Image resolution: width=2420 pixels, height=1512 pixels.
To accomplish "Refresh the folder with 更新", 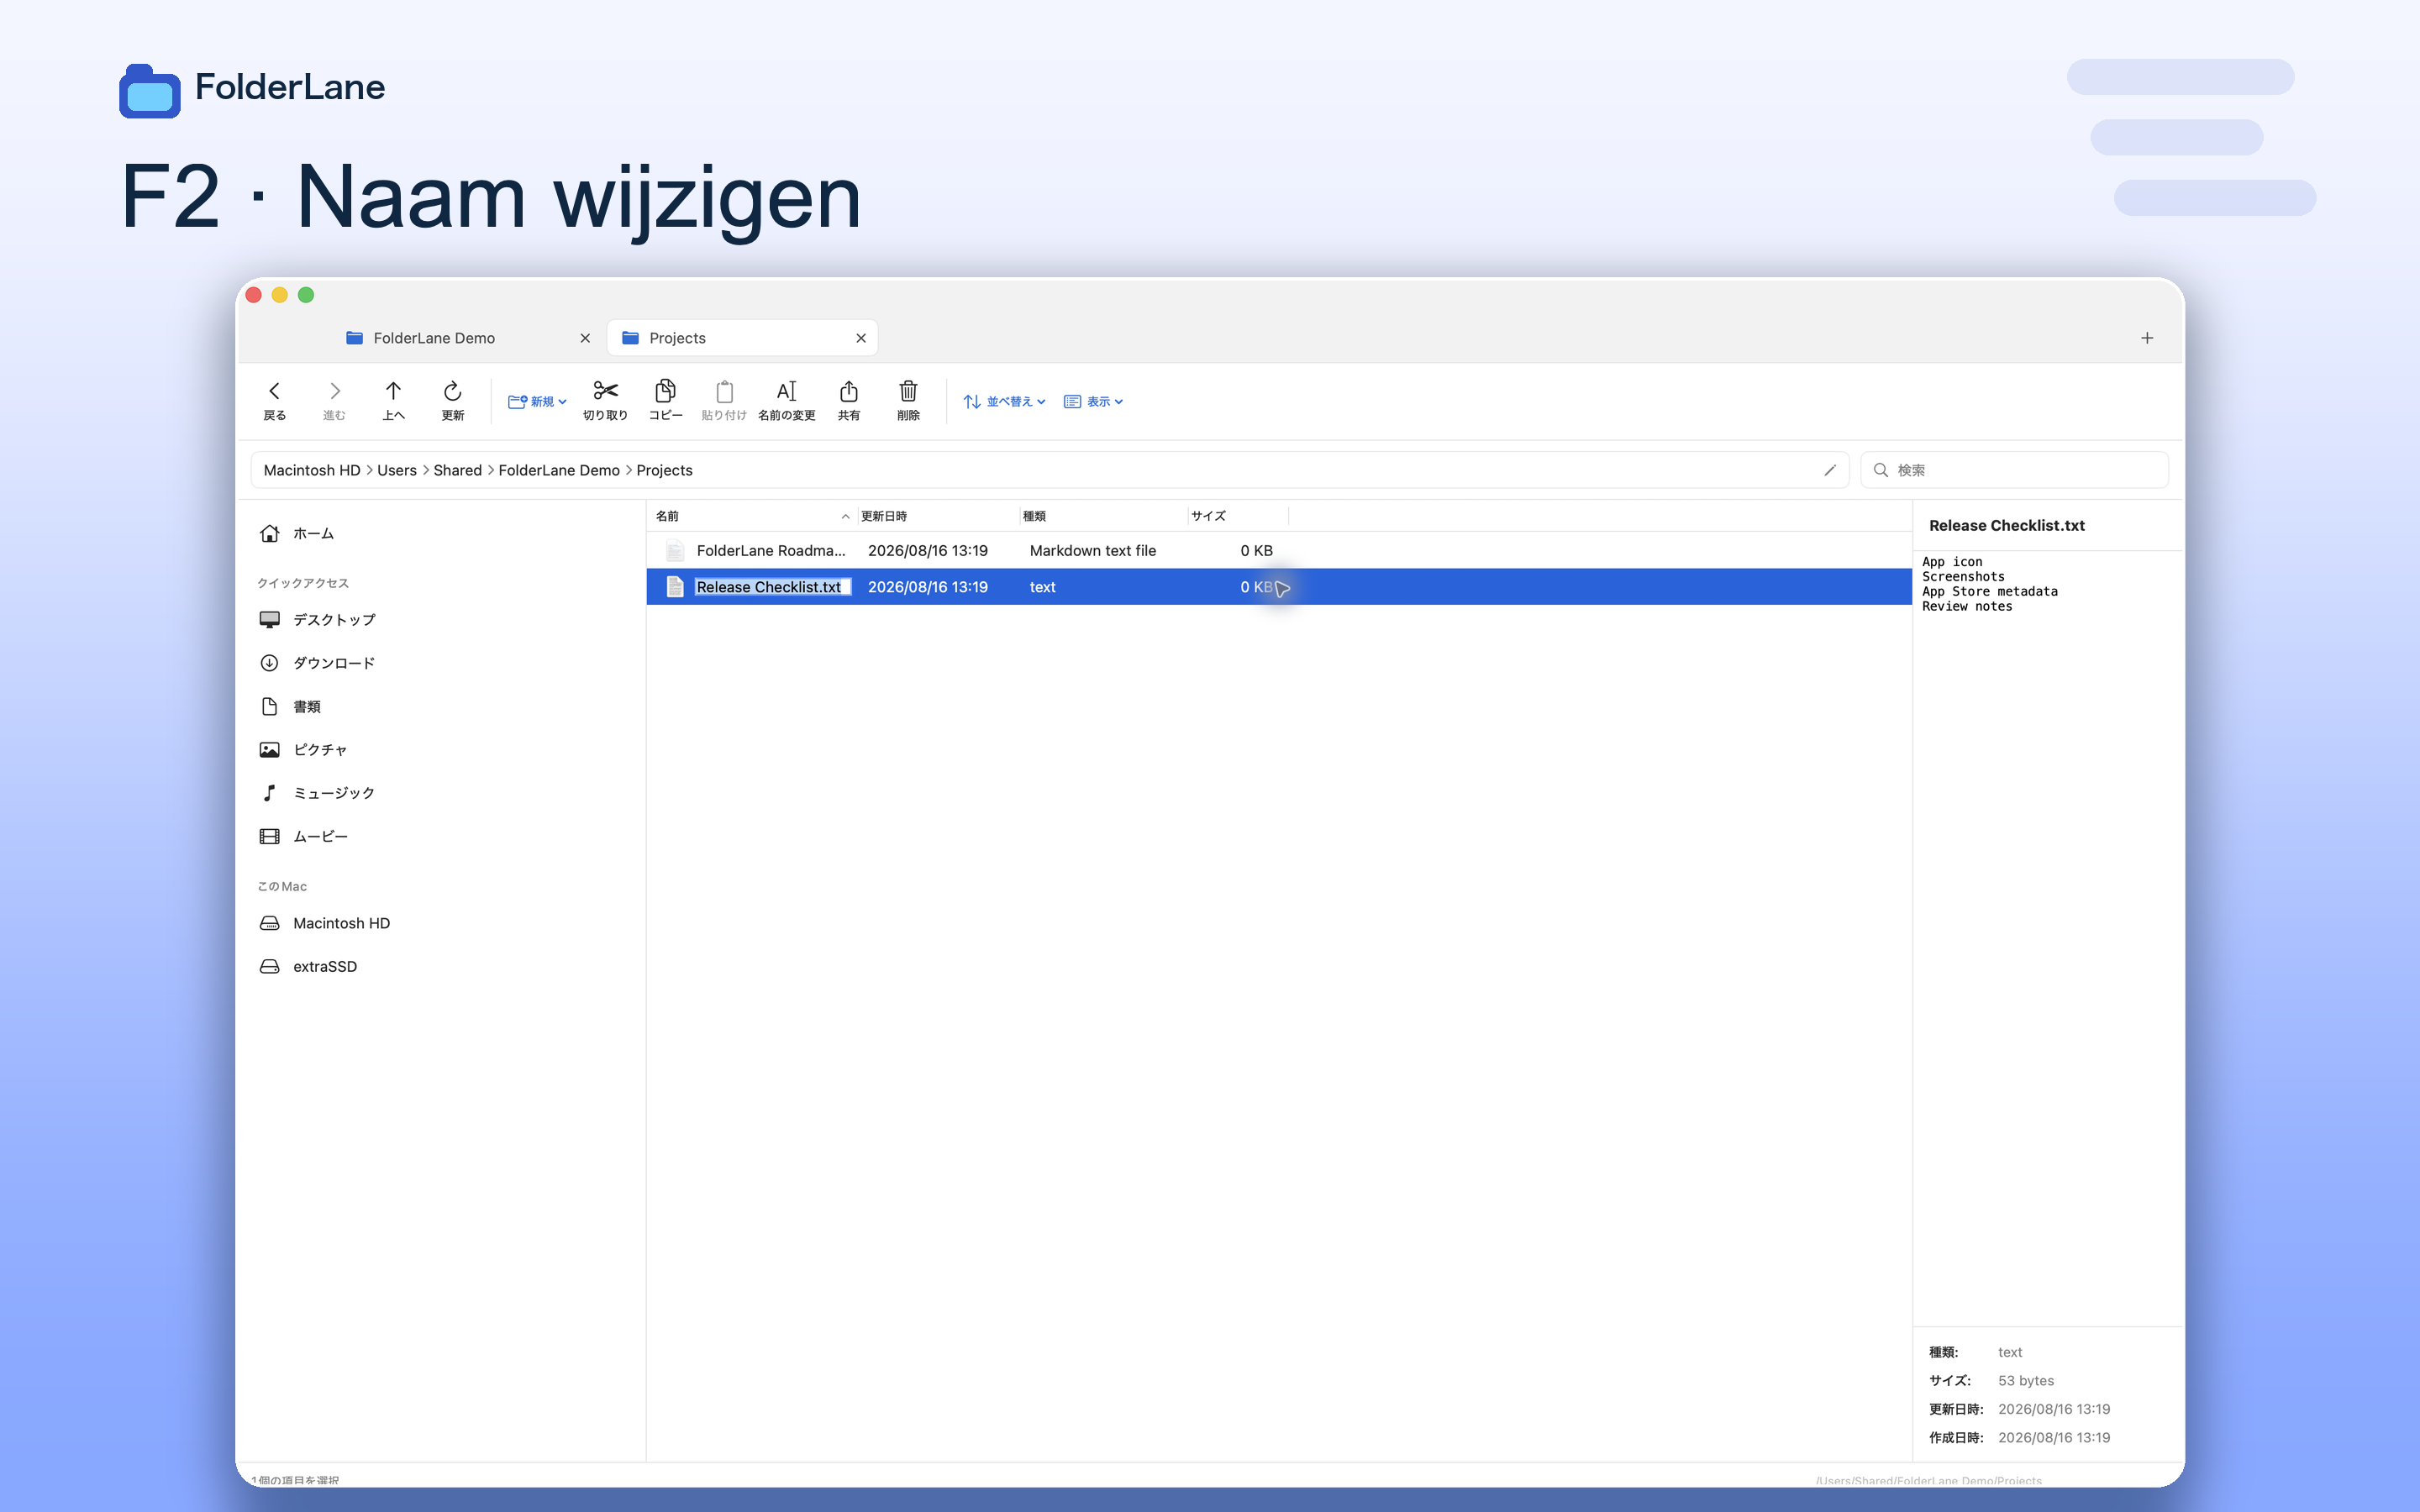I will [x=452, y=400].
